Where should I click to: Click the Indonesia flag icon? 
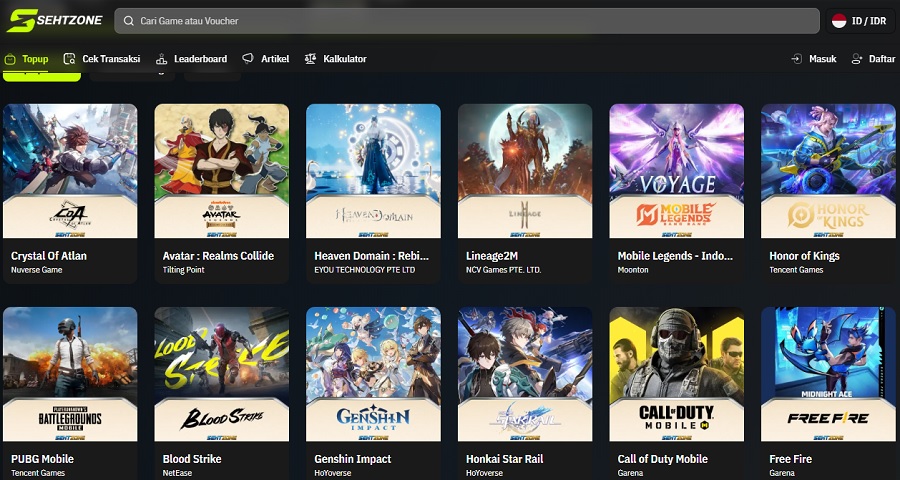pyautogui.click(x=839, y=21)
